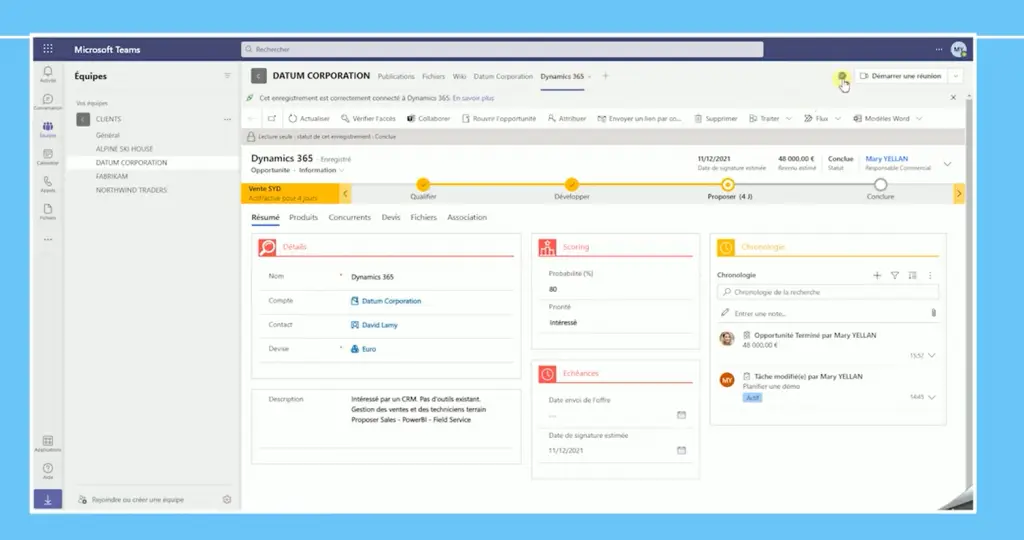Open CLIENTS team more options
1024x540 pixels.
[x=227, y=119]
